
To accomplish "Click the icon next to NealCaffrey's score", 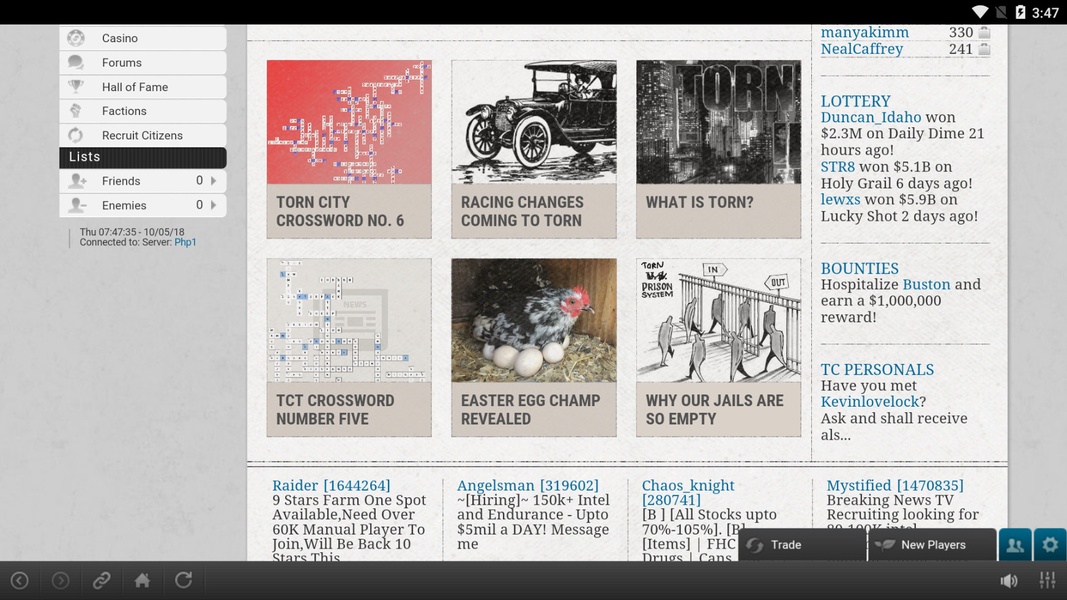I will (984, 49).
